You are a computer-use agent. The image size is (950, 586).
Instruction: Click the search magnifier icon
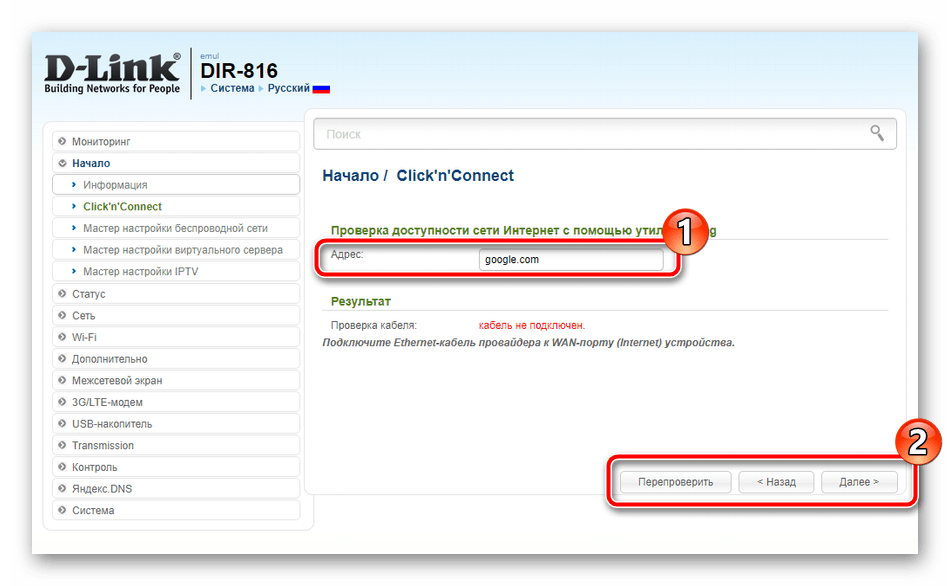coord(877,133)
